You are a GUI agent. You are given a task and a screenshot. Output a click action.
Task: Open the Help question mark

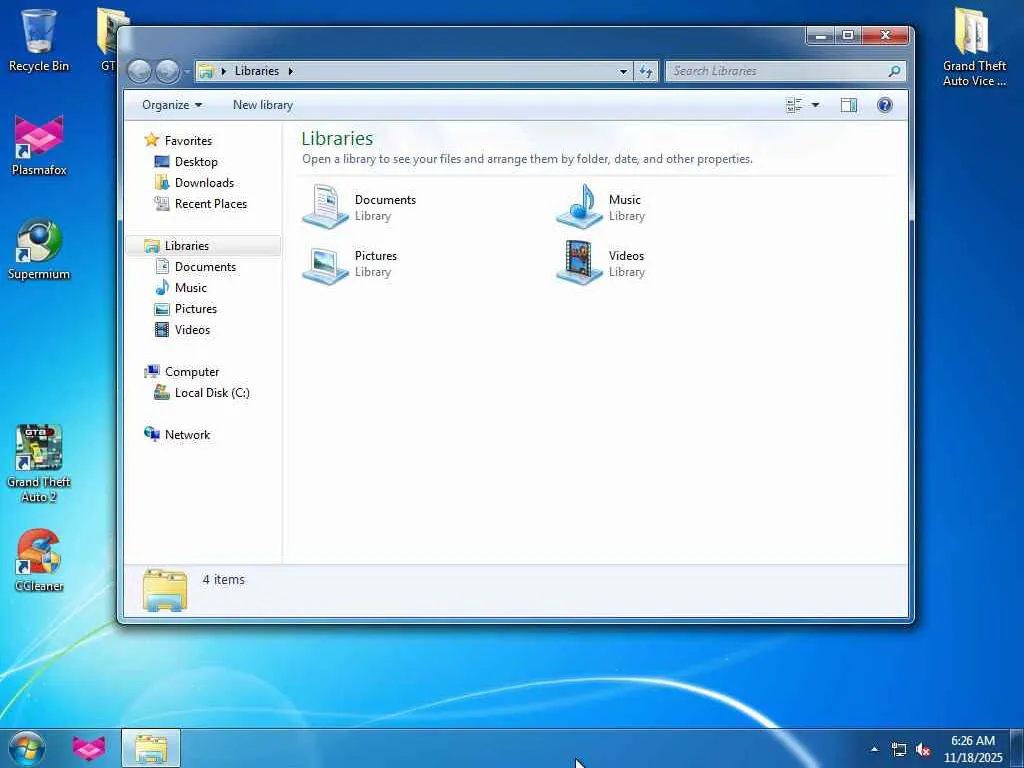pos(884,105)
